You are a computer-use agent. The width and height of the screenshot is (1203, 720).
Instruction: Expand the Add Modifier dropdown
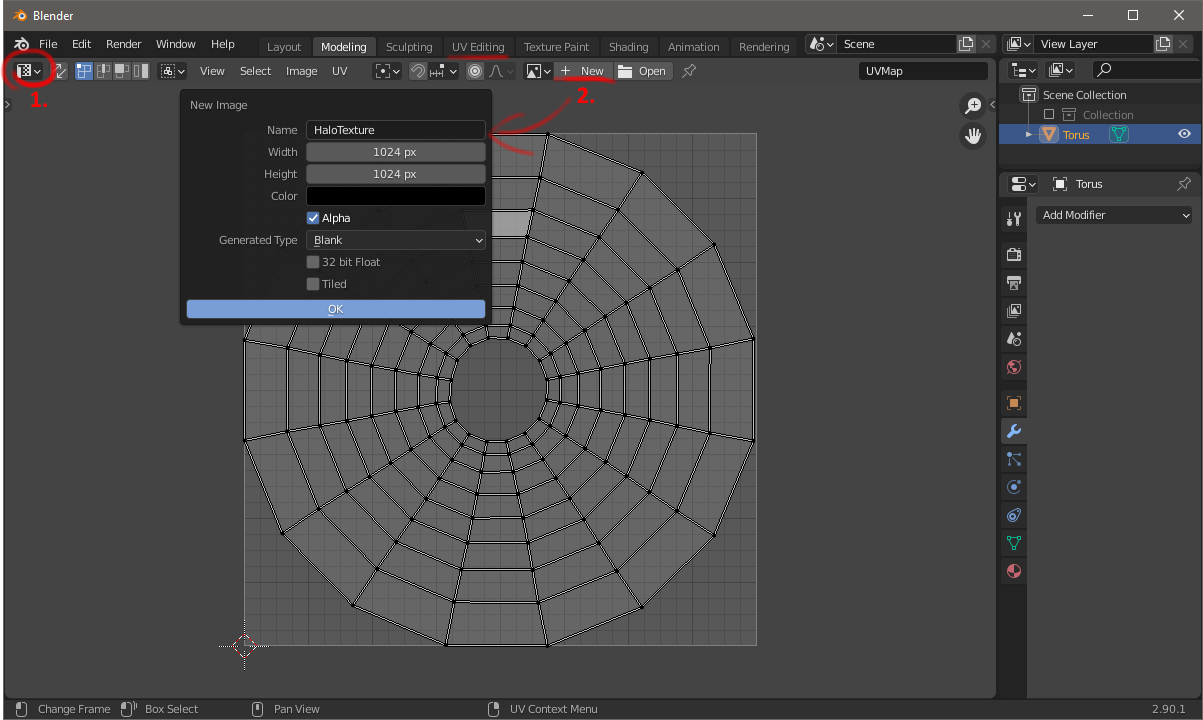pyautogui.click(x=1114, y=215)
